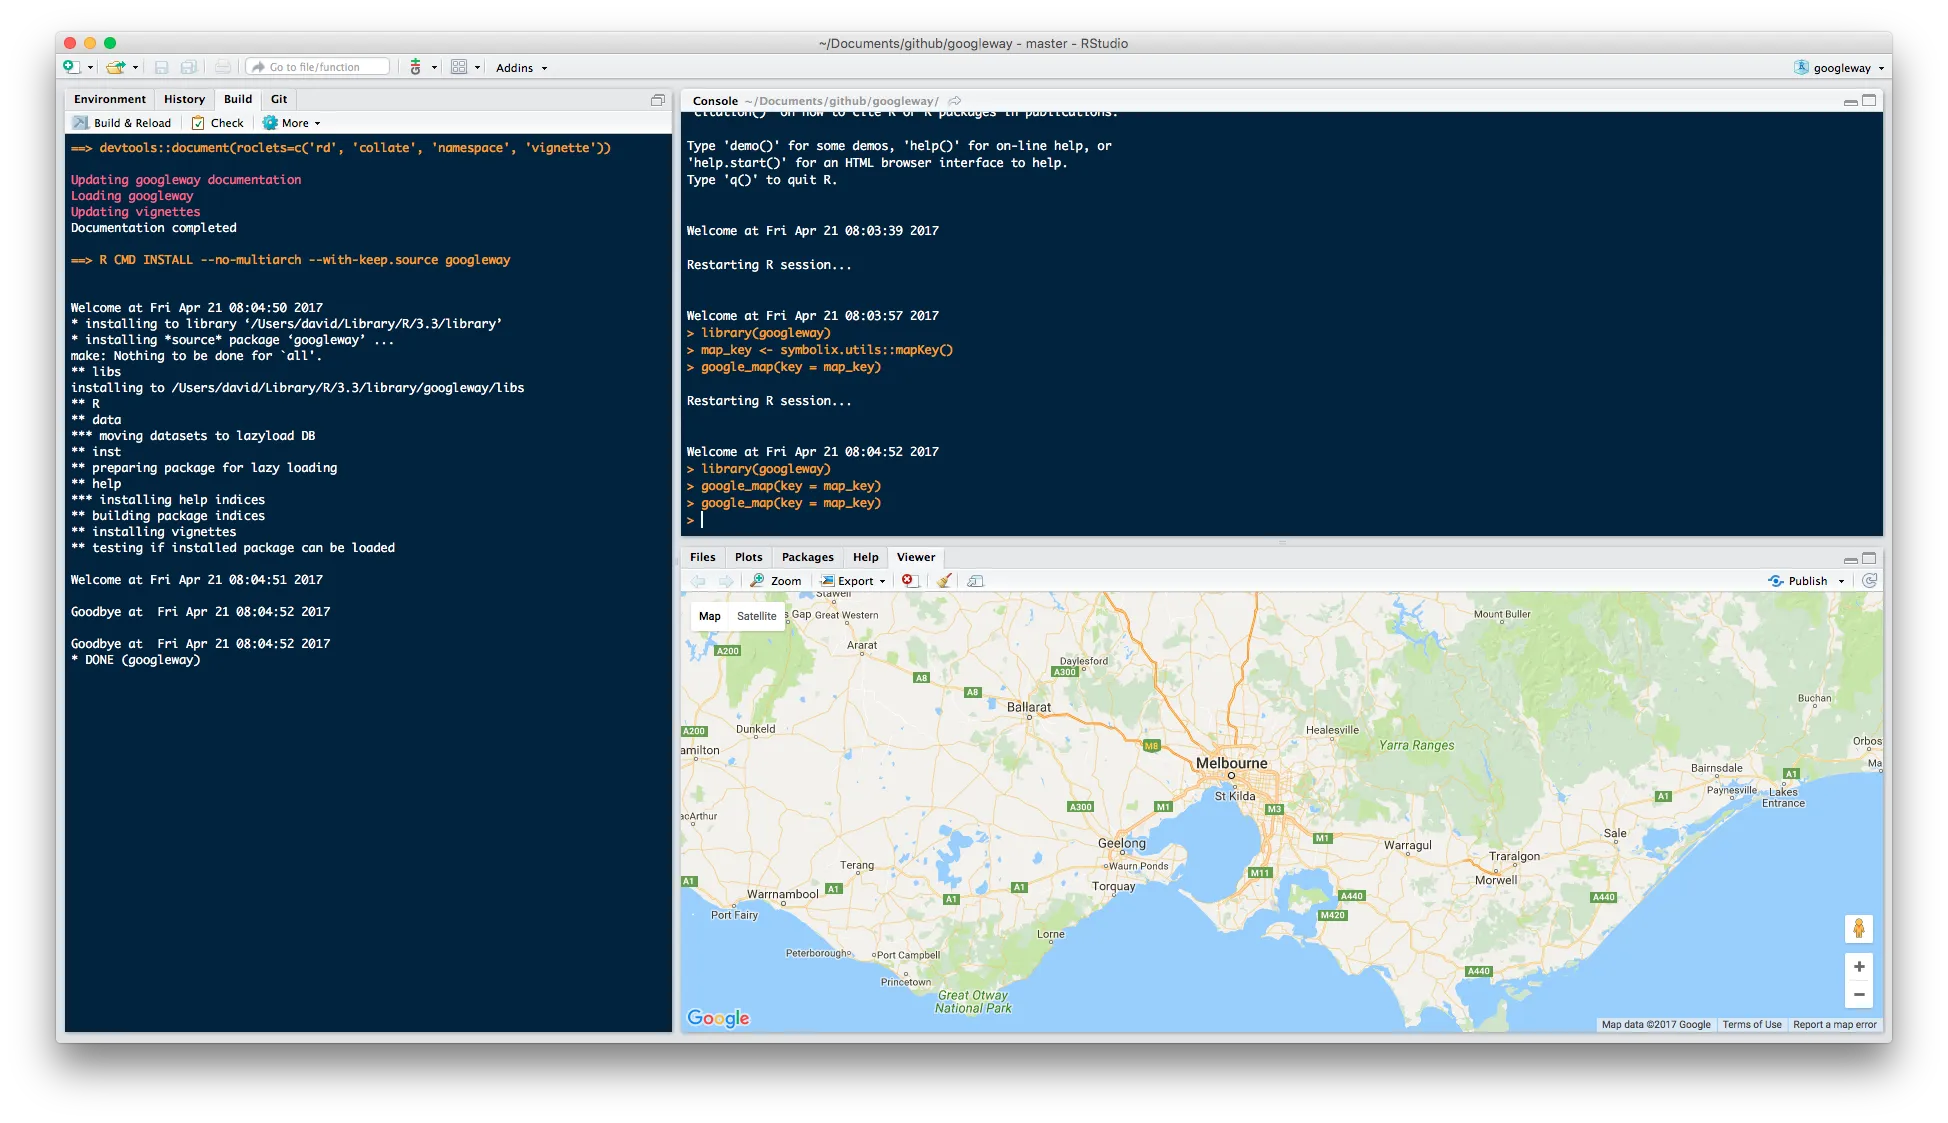This screenshot has height=1123, width=1948.
Task: Show viewer in new window icon
Action: (x=976, y=581)
